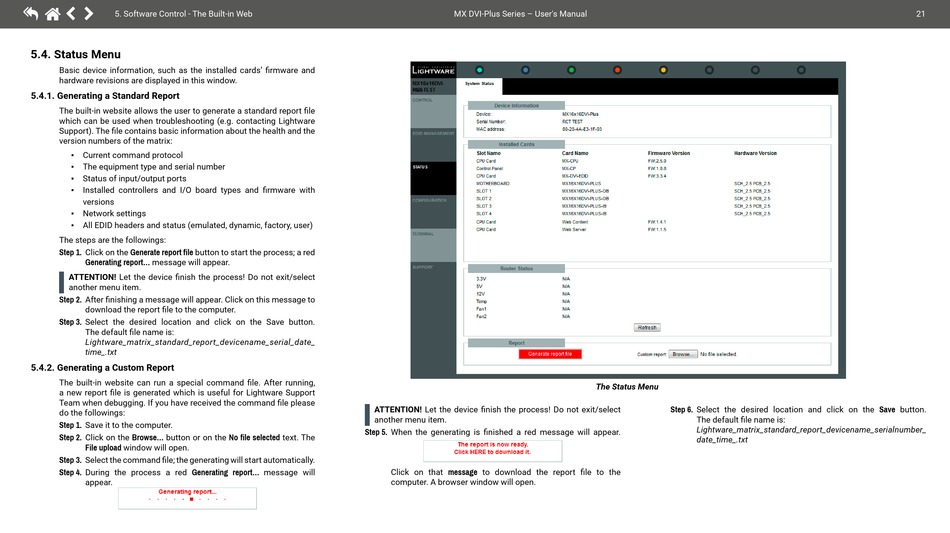The image size is (950, 533).
Task: Open the SUPPORT sidebar section
Action: click(422, 267)
